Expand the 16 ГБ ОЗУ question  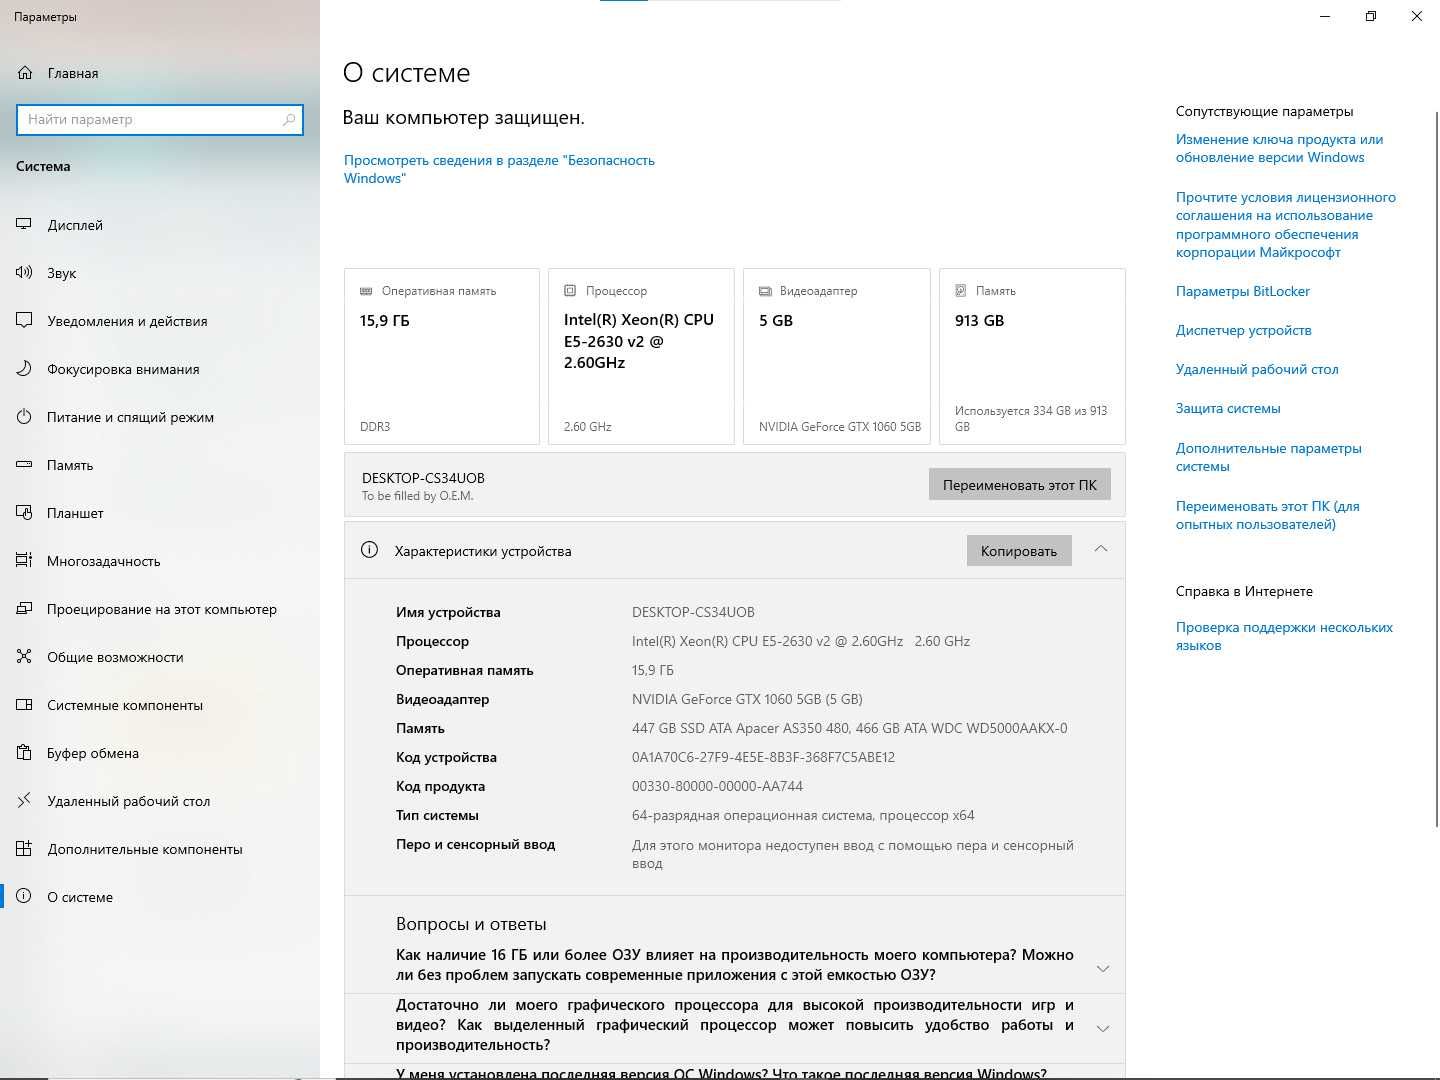(x=1103, y=968)
